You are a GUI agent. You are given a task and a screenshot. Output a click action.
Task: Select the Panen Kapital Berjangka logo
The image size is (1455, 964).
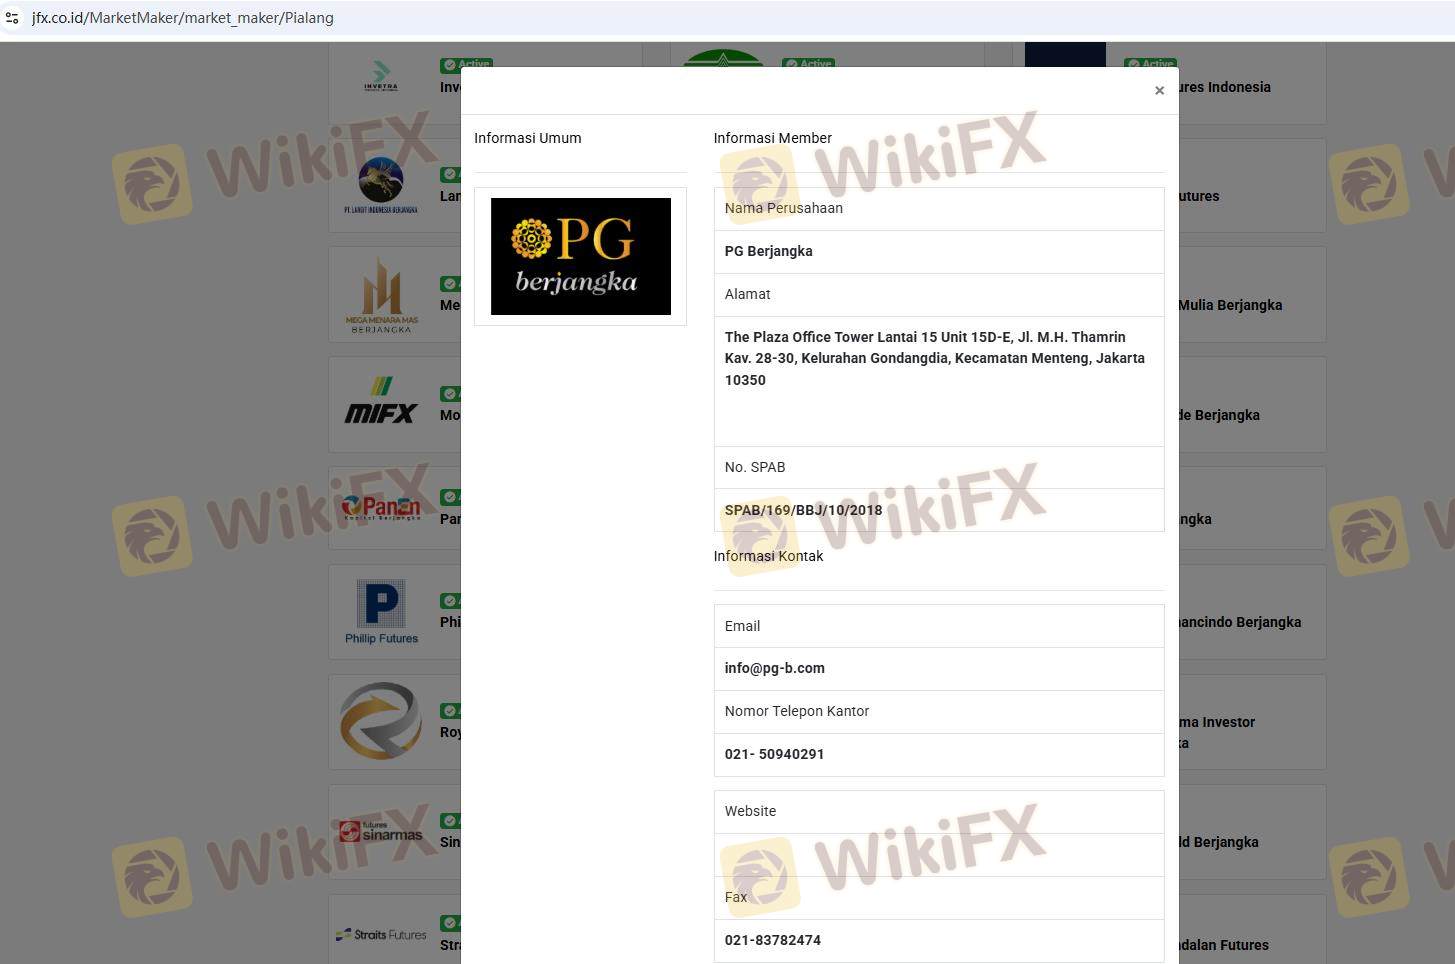tap(381, 508)
